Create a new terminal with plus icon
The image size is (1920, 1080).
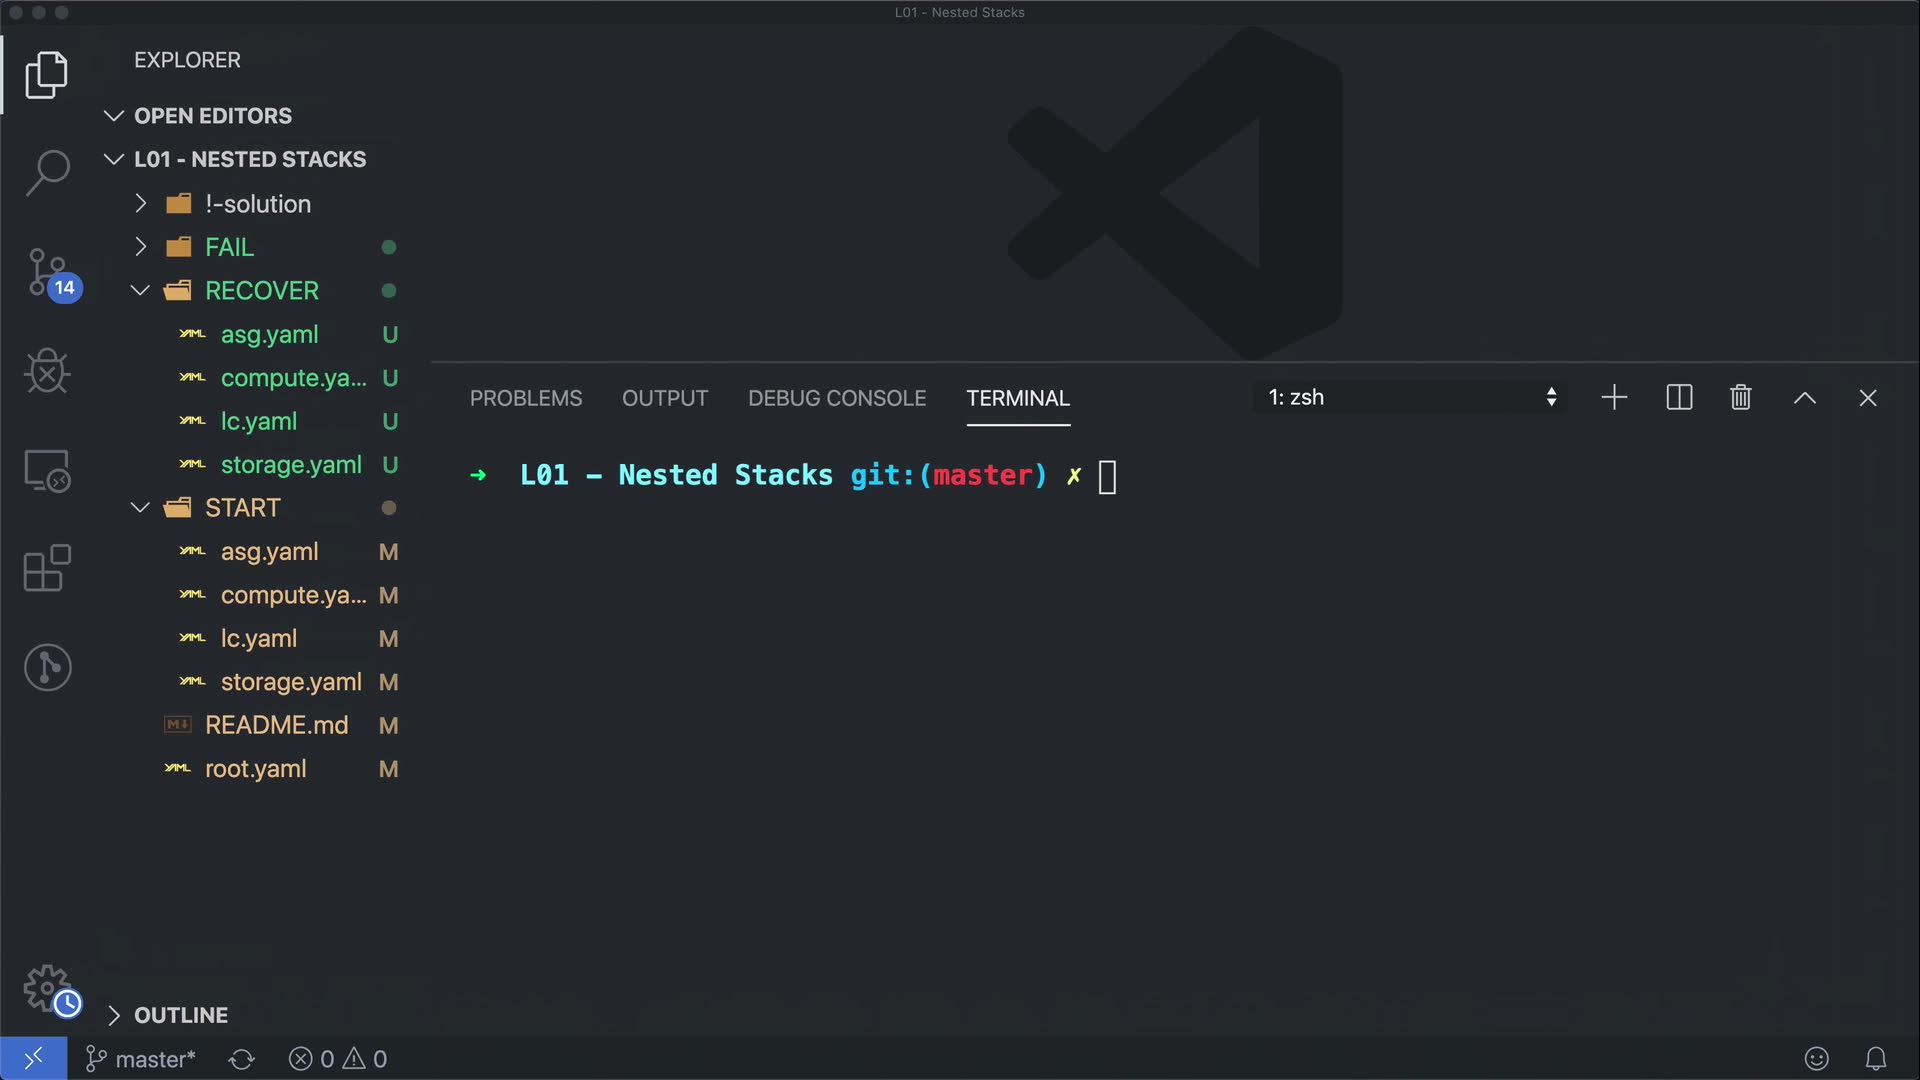click(1614, 398)
